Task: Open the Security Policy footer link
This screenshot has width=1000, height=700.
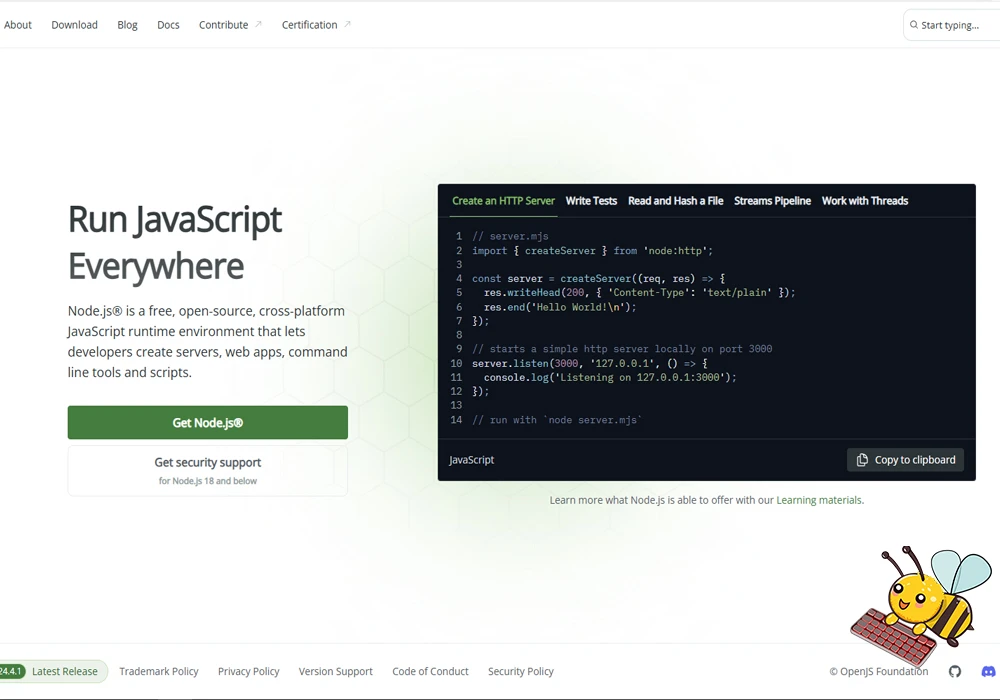Action: coord(521,671)
